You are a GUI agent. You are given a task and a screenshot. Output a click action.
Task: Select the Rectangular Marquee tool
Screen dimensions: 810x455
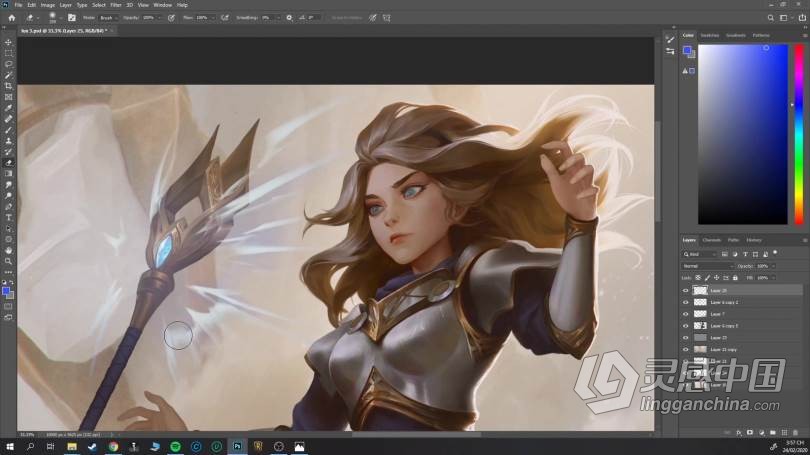[x=8, y=53]
